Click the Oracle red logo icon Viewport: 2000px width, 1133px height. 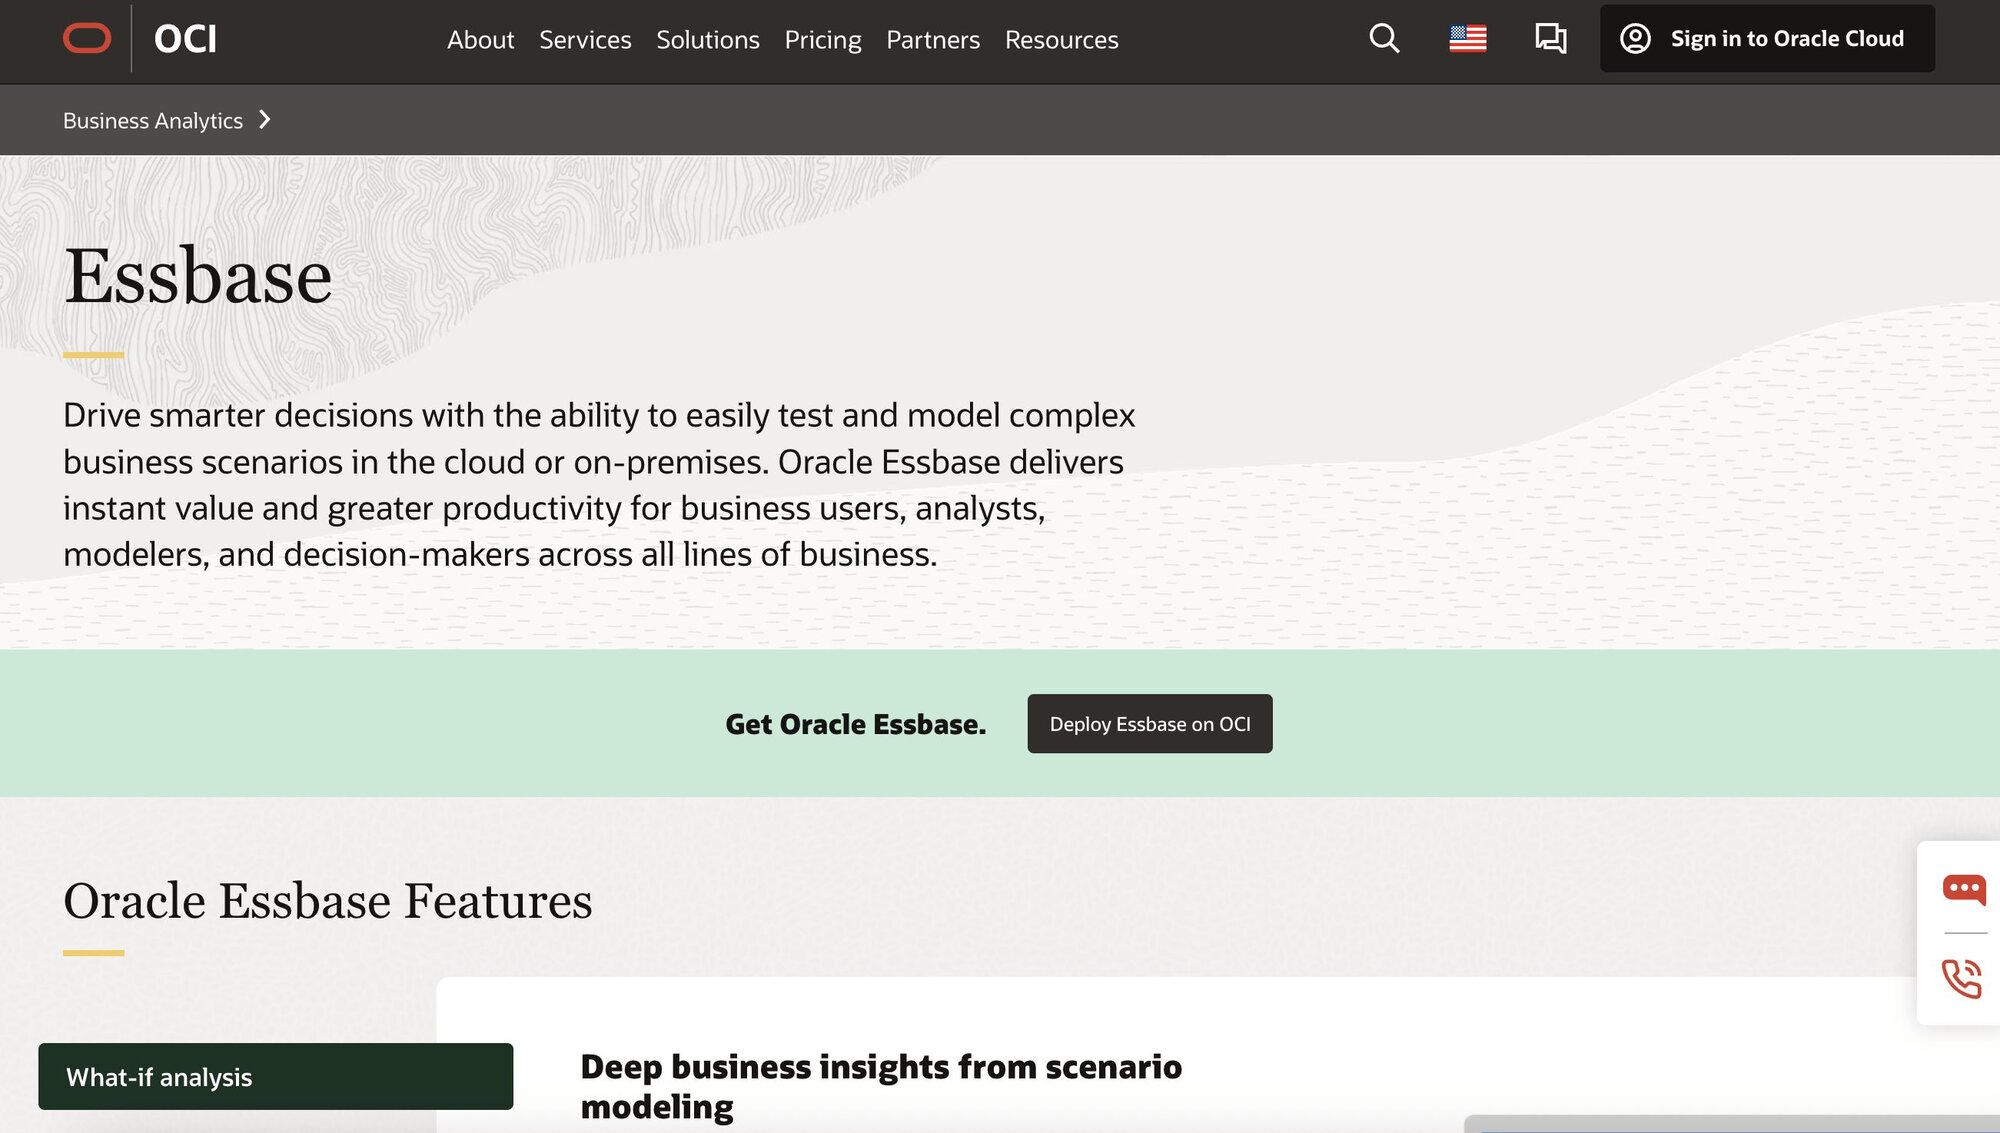pos(87,38)
